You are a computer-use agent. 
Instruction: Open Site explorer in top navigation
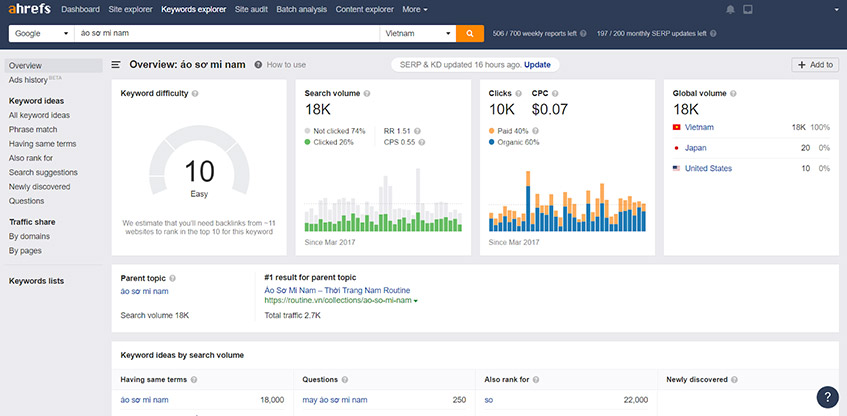[130, 9]
